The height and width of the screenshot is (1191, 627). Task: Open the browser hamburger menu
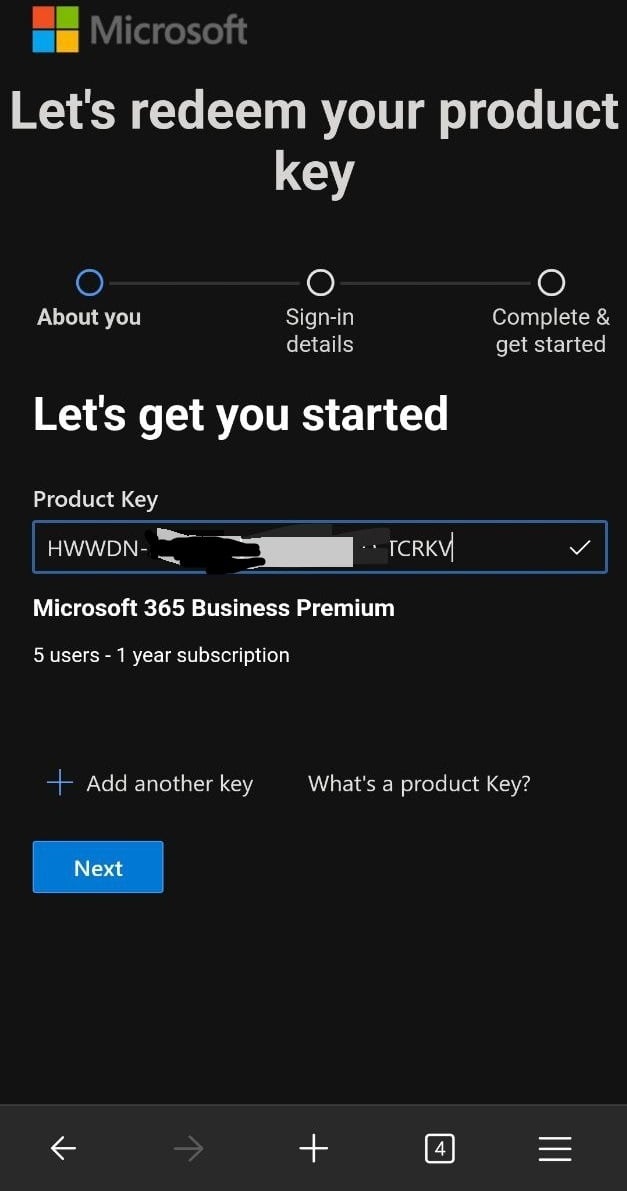point(555,1148)
